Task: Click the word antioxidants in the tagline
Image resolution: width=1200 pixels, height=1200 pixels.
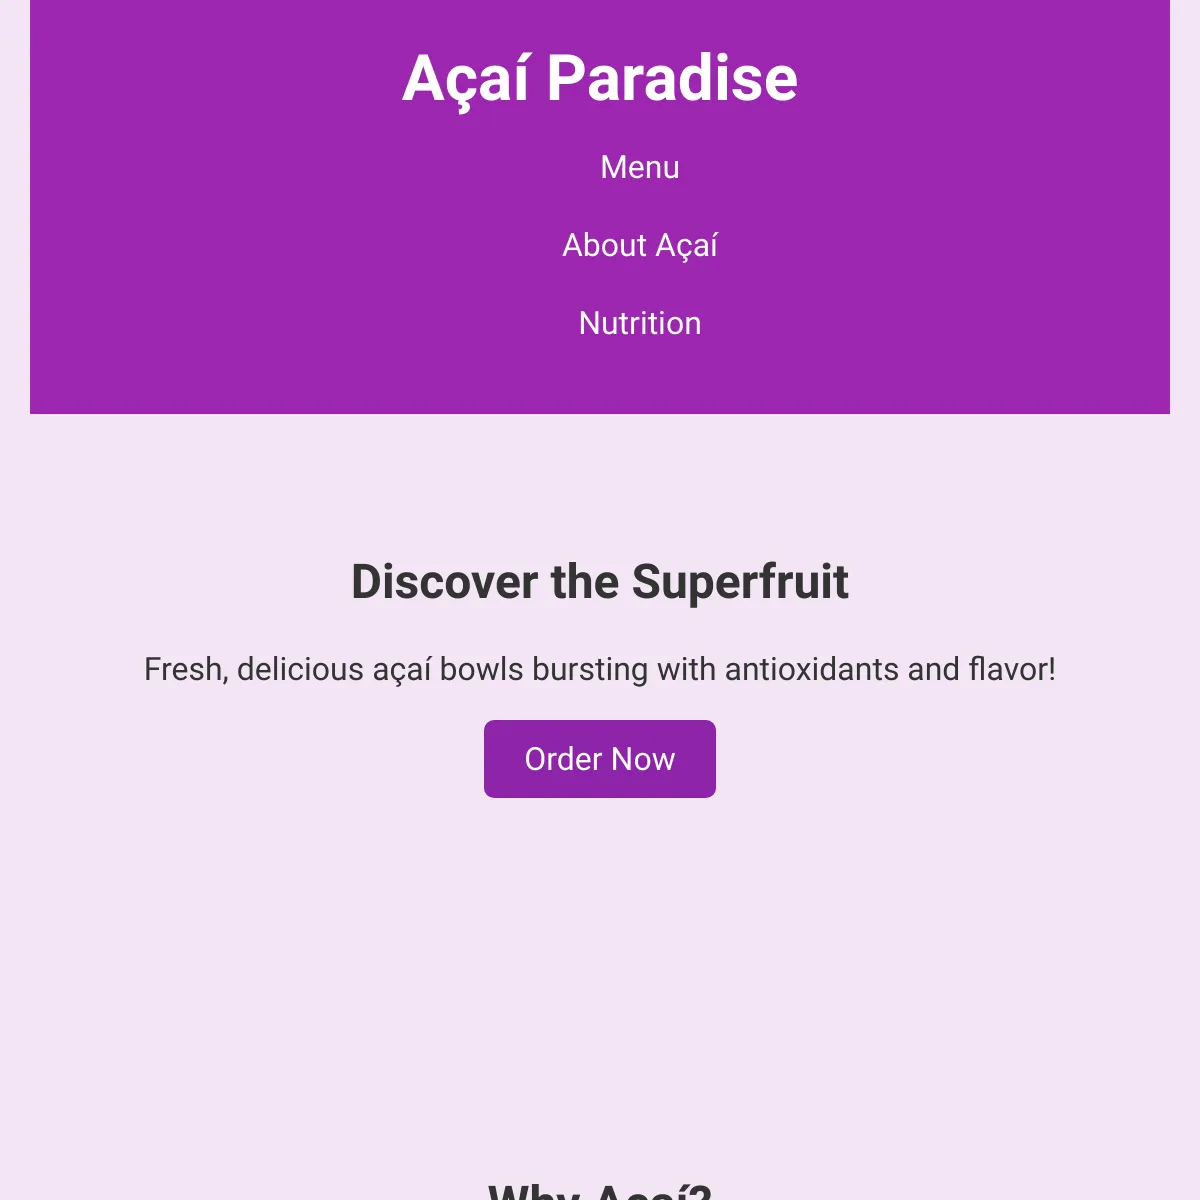Action: pyautogui.click(x=812, y=669)
